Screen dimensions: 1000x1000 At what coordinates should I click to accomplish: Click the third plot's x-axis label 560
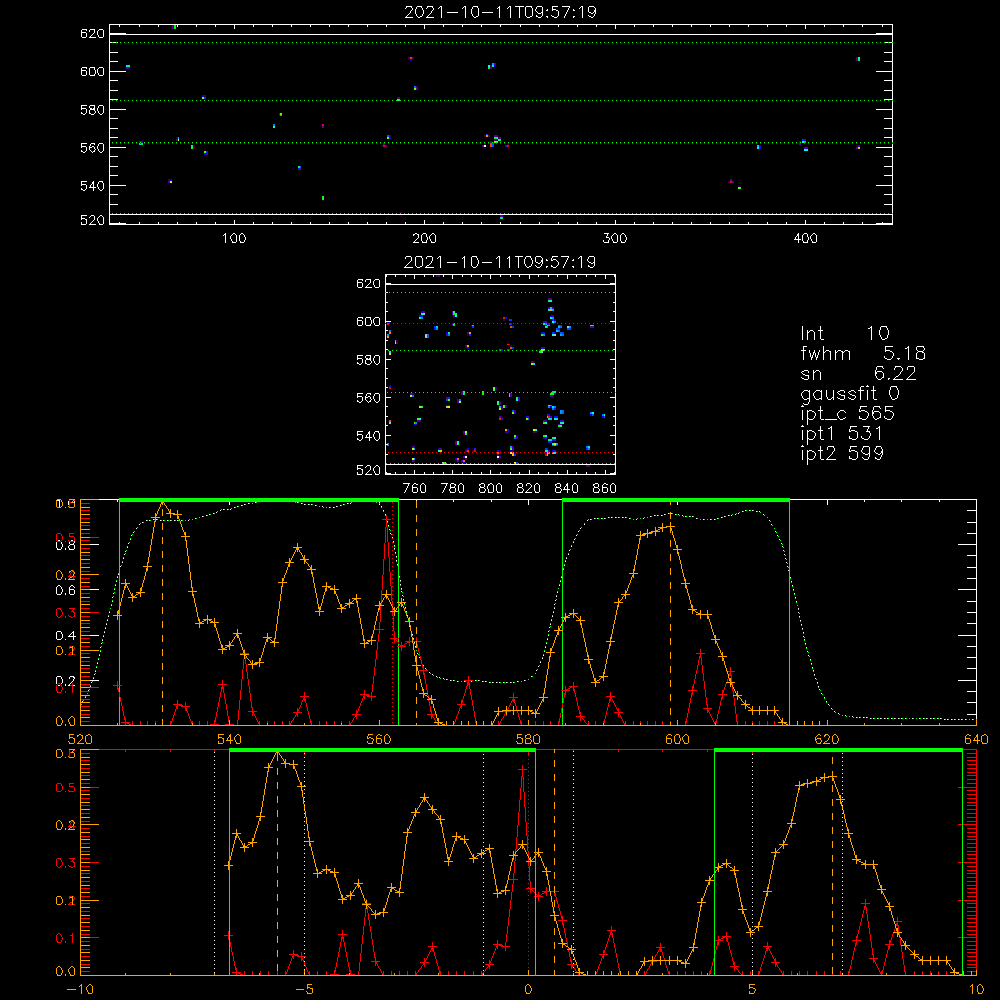(x=379, y=739)
